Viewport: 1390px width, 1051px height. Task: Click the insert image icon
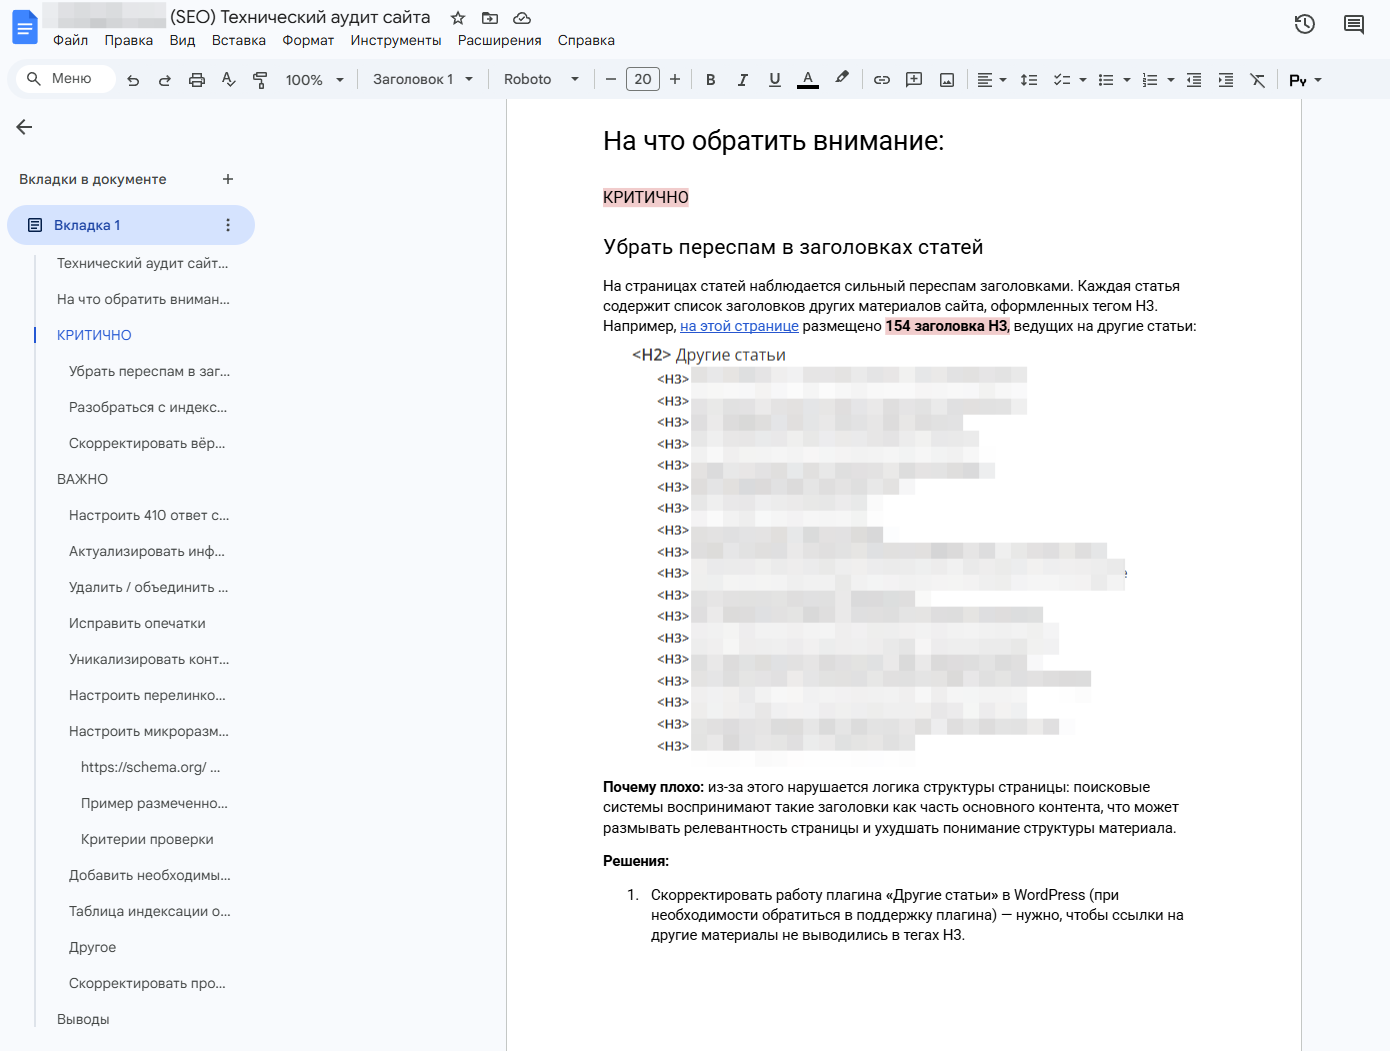(946, 80)
